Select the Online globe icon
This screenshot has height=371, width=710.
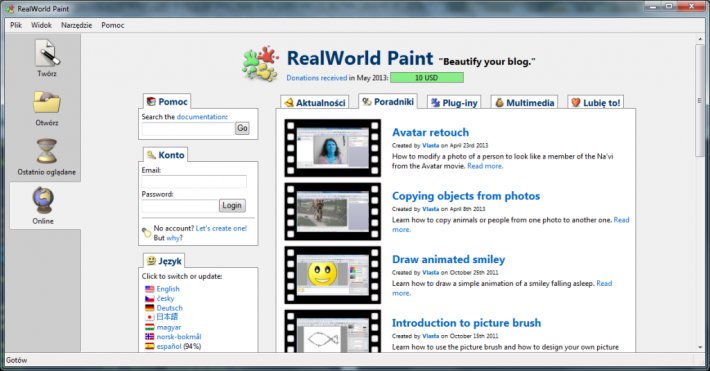pos(43,201)
